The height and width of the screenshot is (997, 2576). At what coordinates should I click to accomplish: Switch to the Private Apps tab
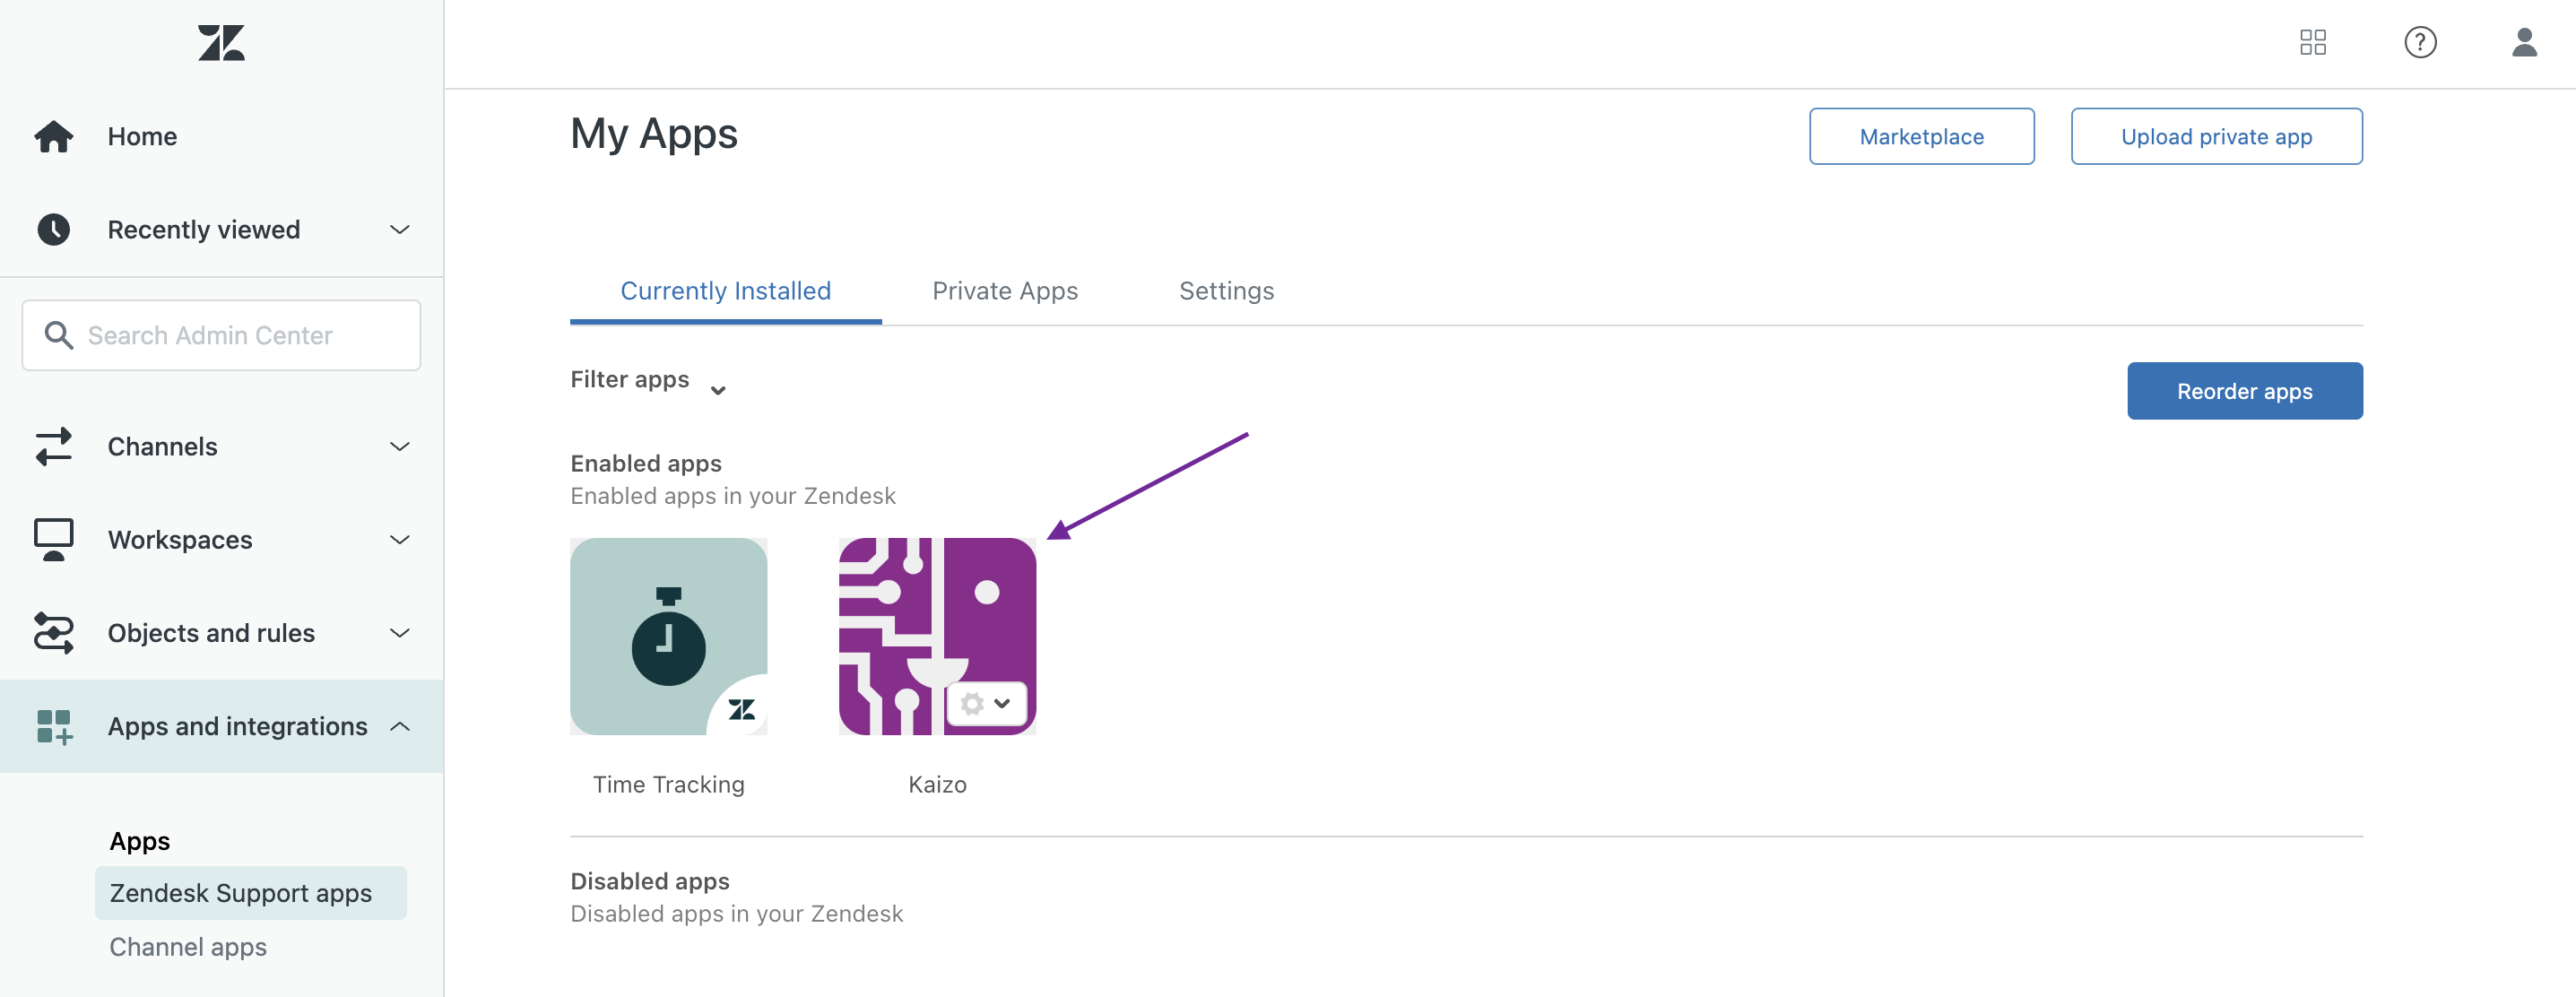pyautogui.click(x=1005, y=291)
